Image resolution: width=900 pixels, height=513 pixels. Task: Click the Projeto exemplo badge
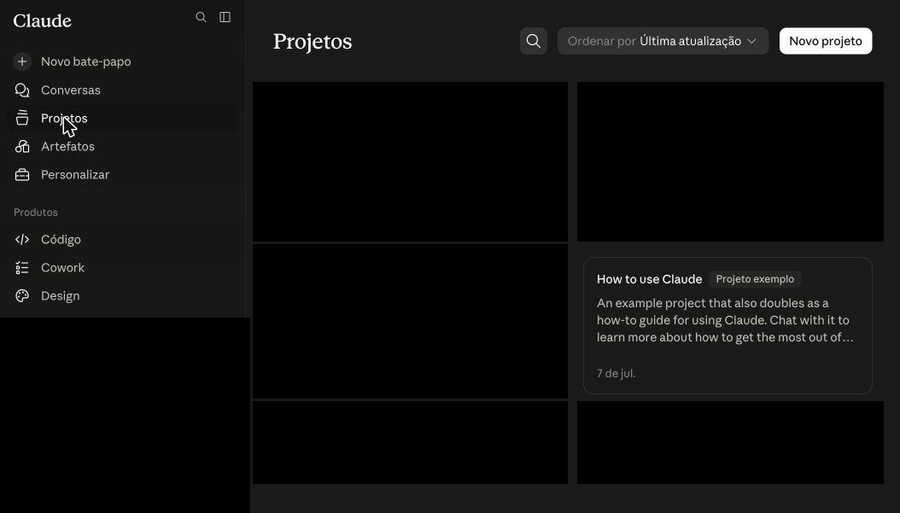[755, 279]
